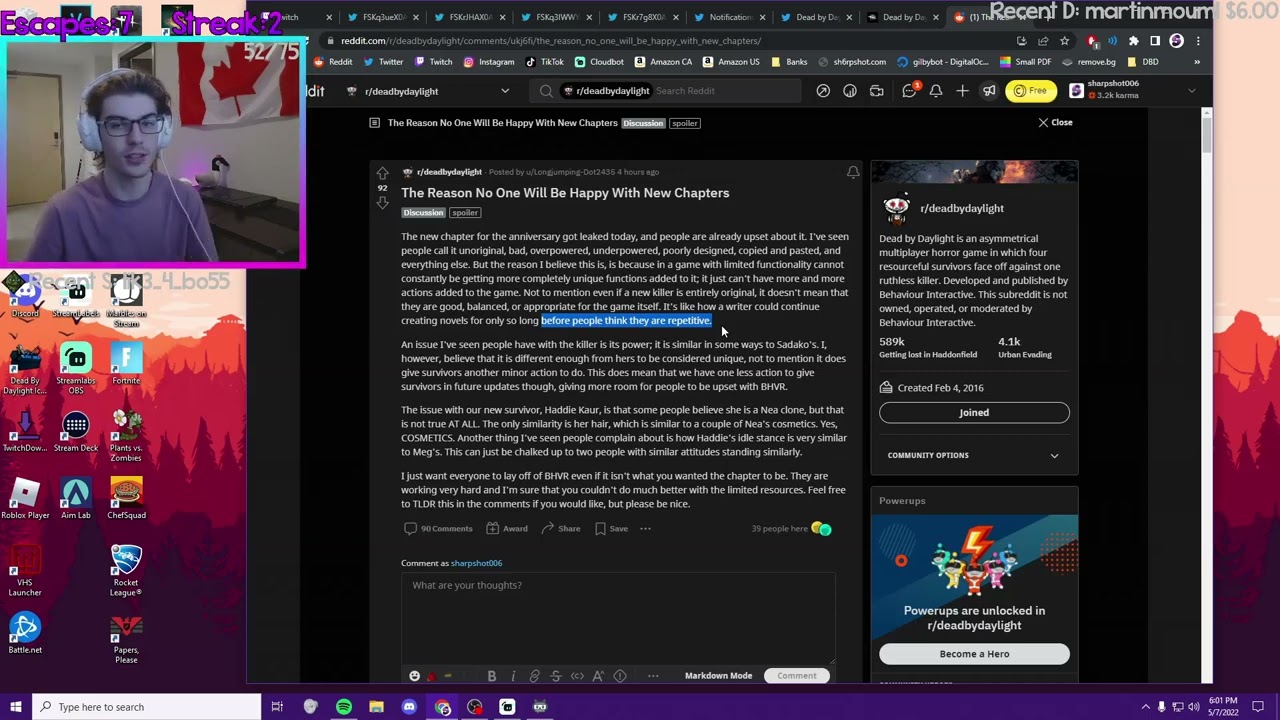Click the Discussion flair tag under the post title
1280x720 pixels.
click(423, 213)
